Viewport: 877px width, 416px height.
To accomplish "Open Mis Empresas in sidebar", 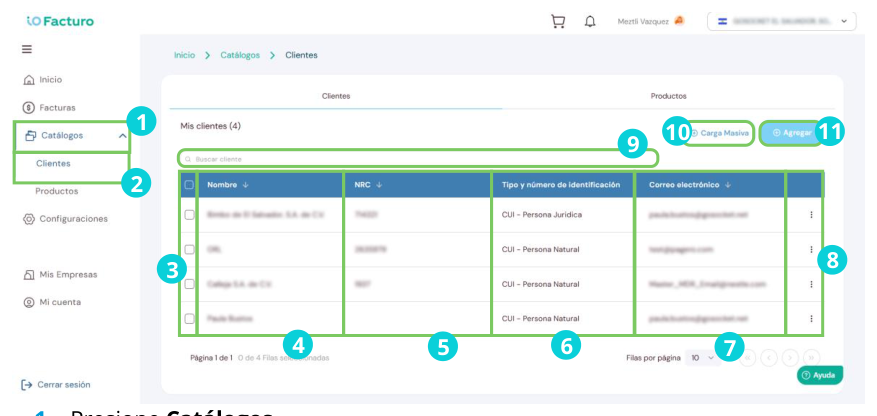I will pos(60,275).
